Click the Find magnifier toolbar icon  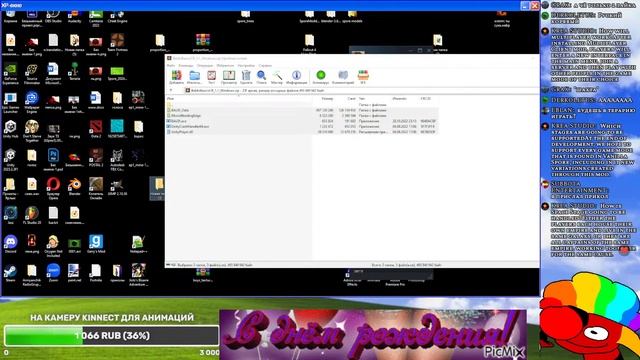tap(262, 77)
